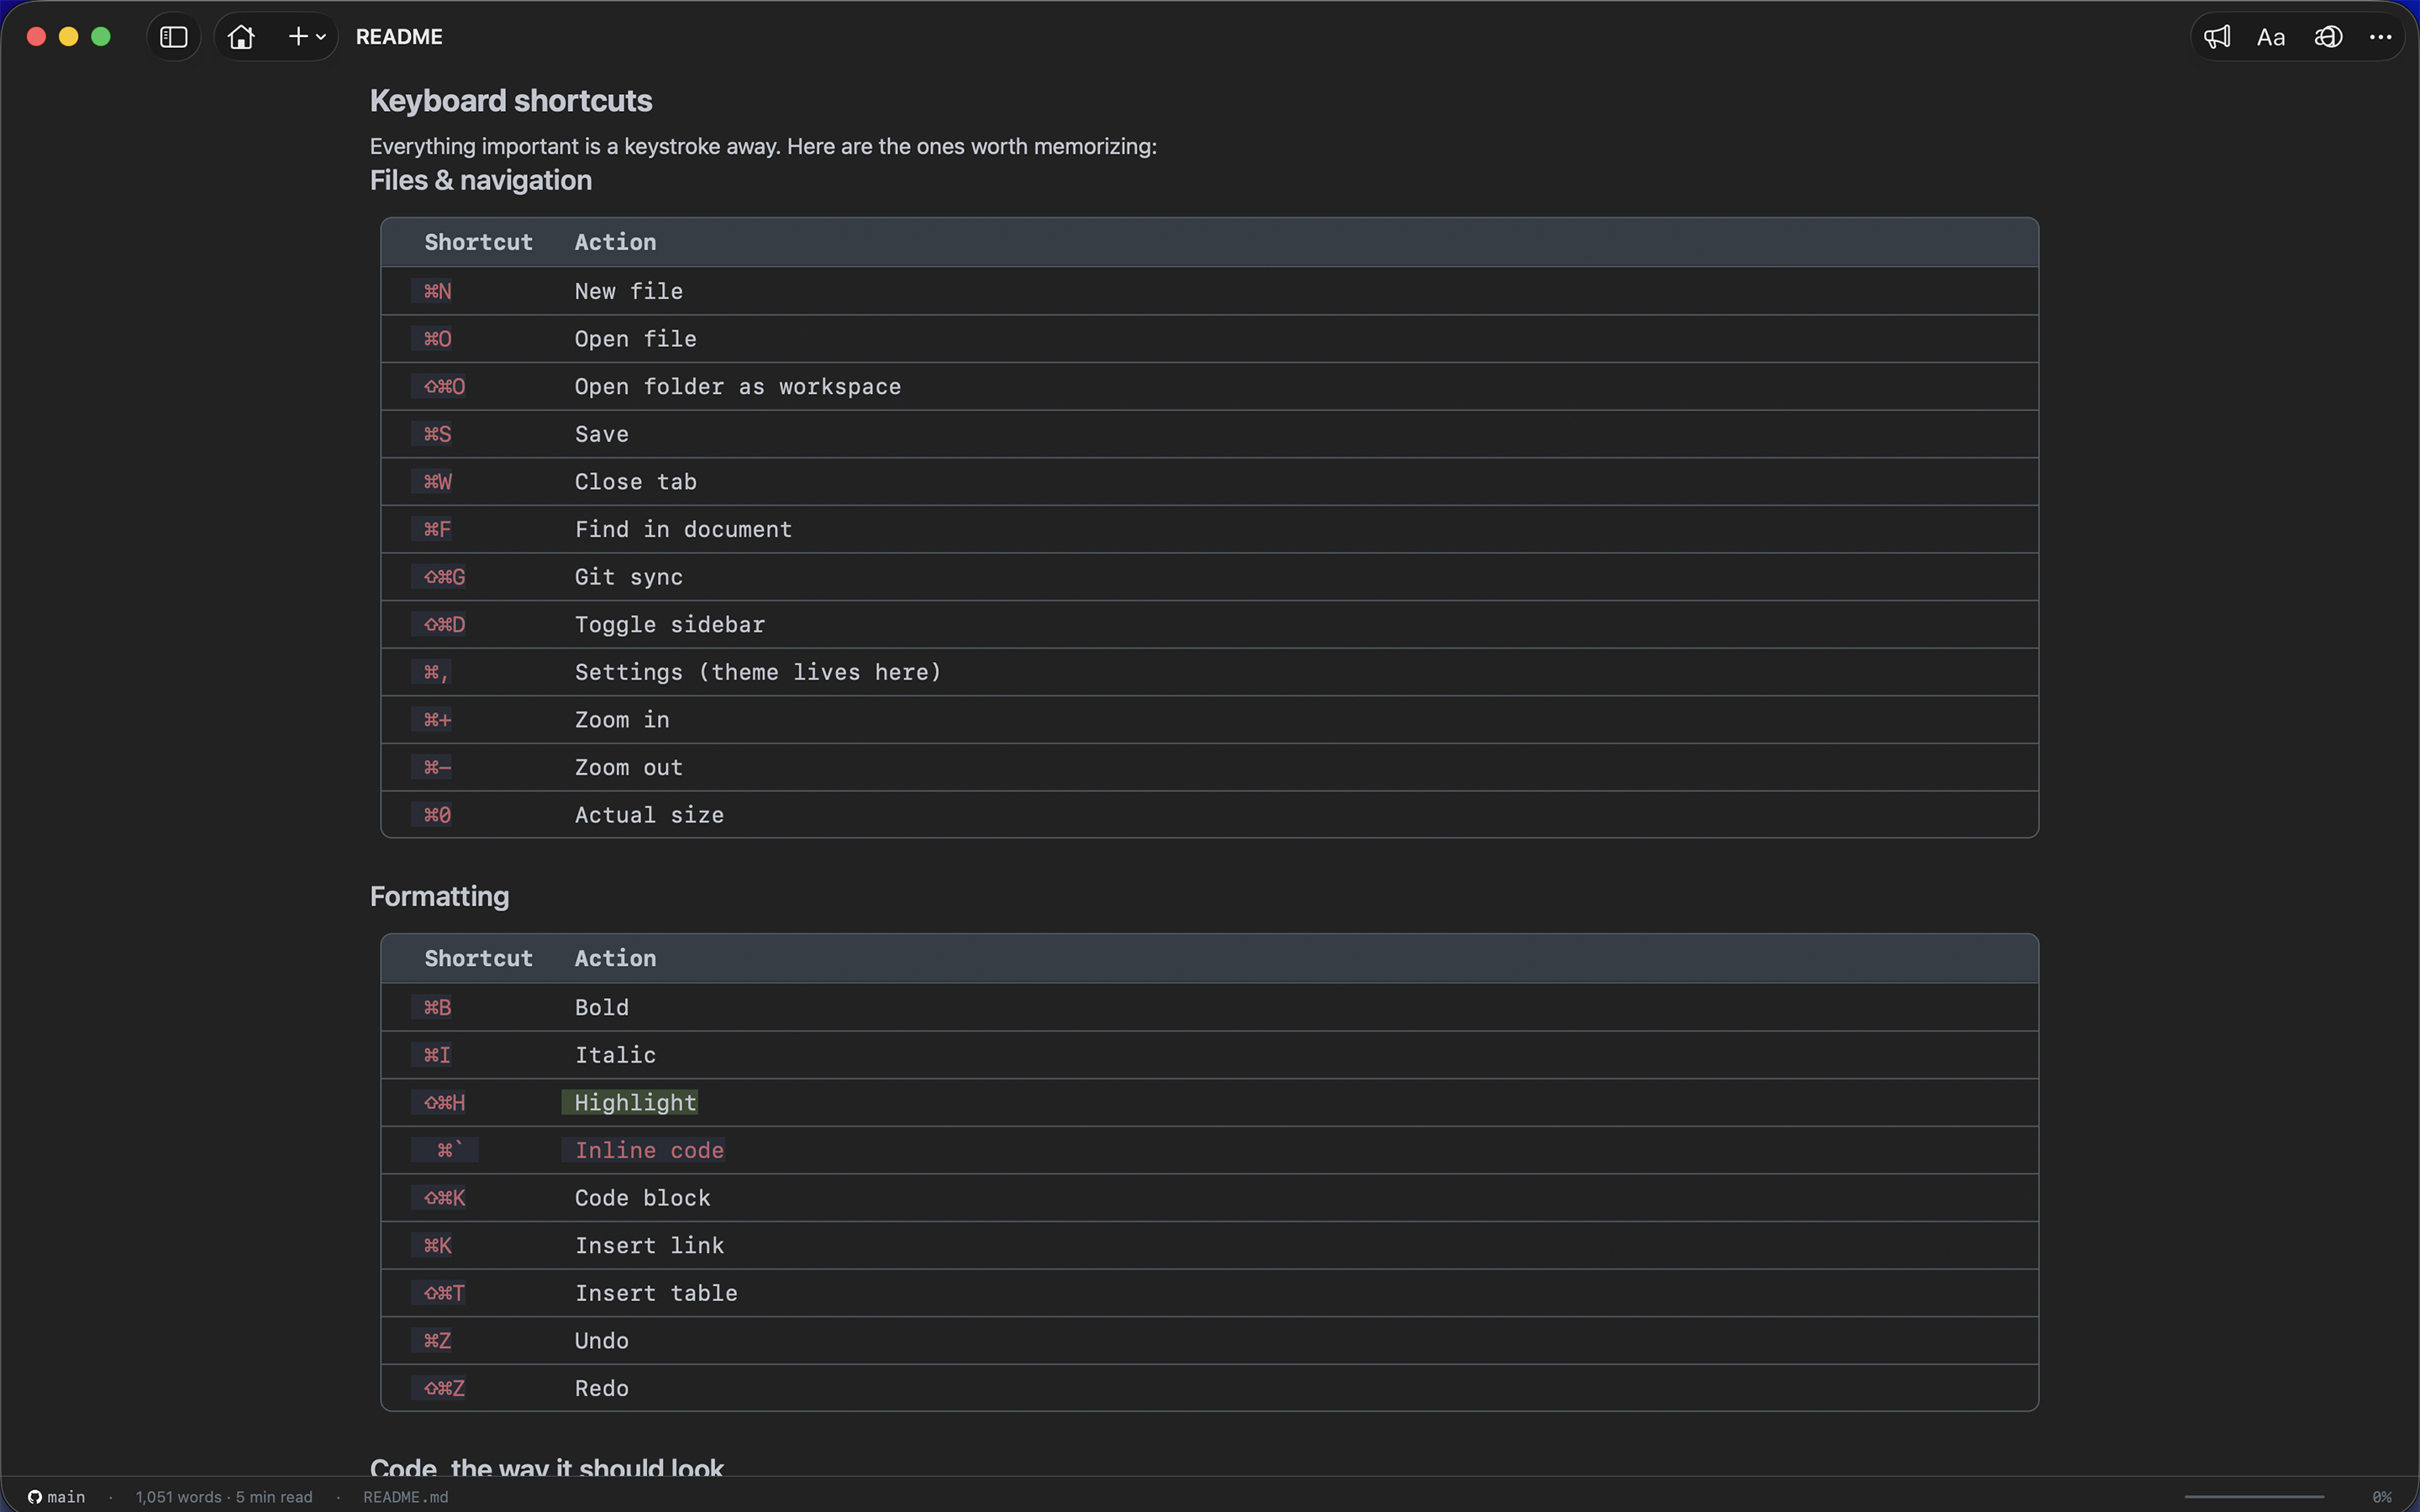Click the Code block cell

tap(643, 1198)
